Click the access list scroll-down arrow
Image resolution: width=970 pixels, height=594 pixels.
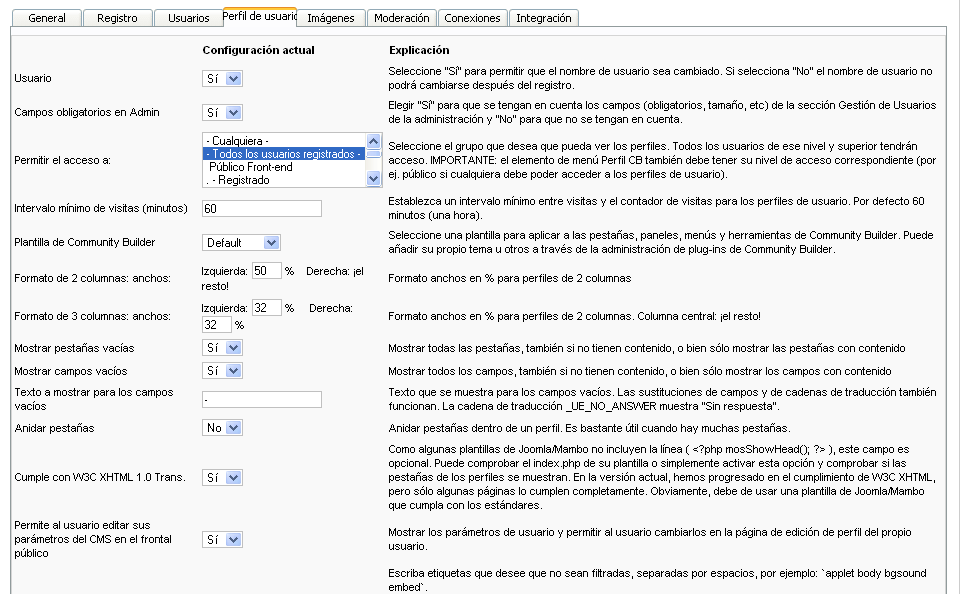(x=374, y=179)
